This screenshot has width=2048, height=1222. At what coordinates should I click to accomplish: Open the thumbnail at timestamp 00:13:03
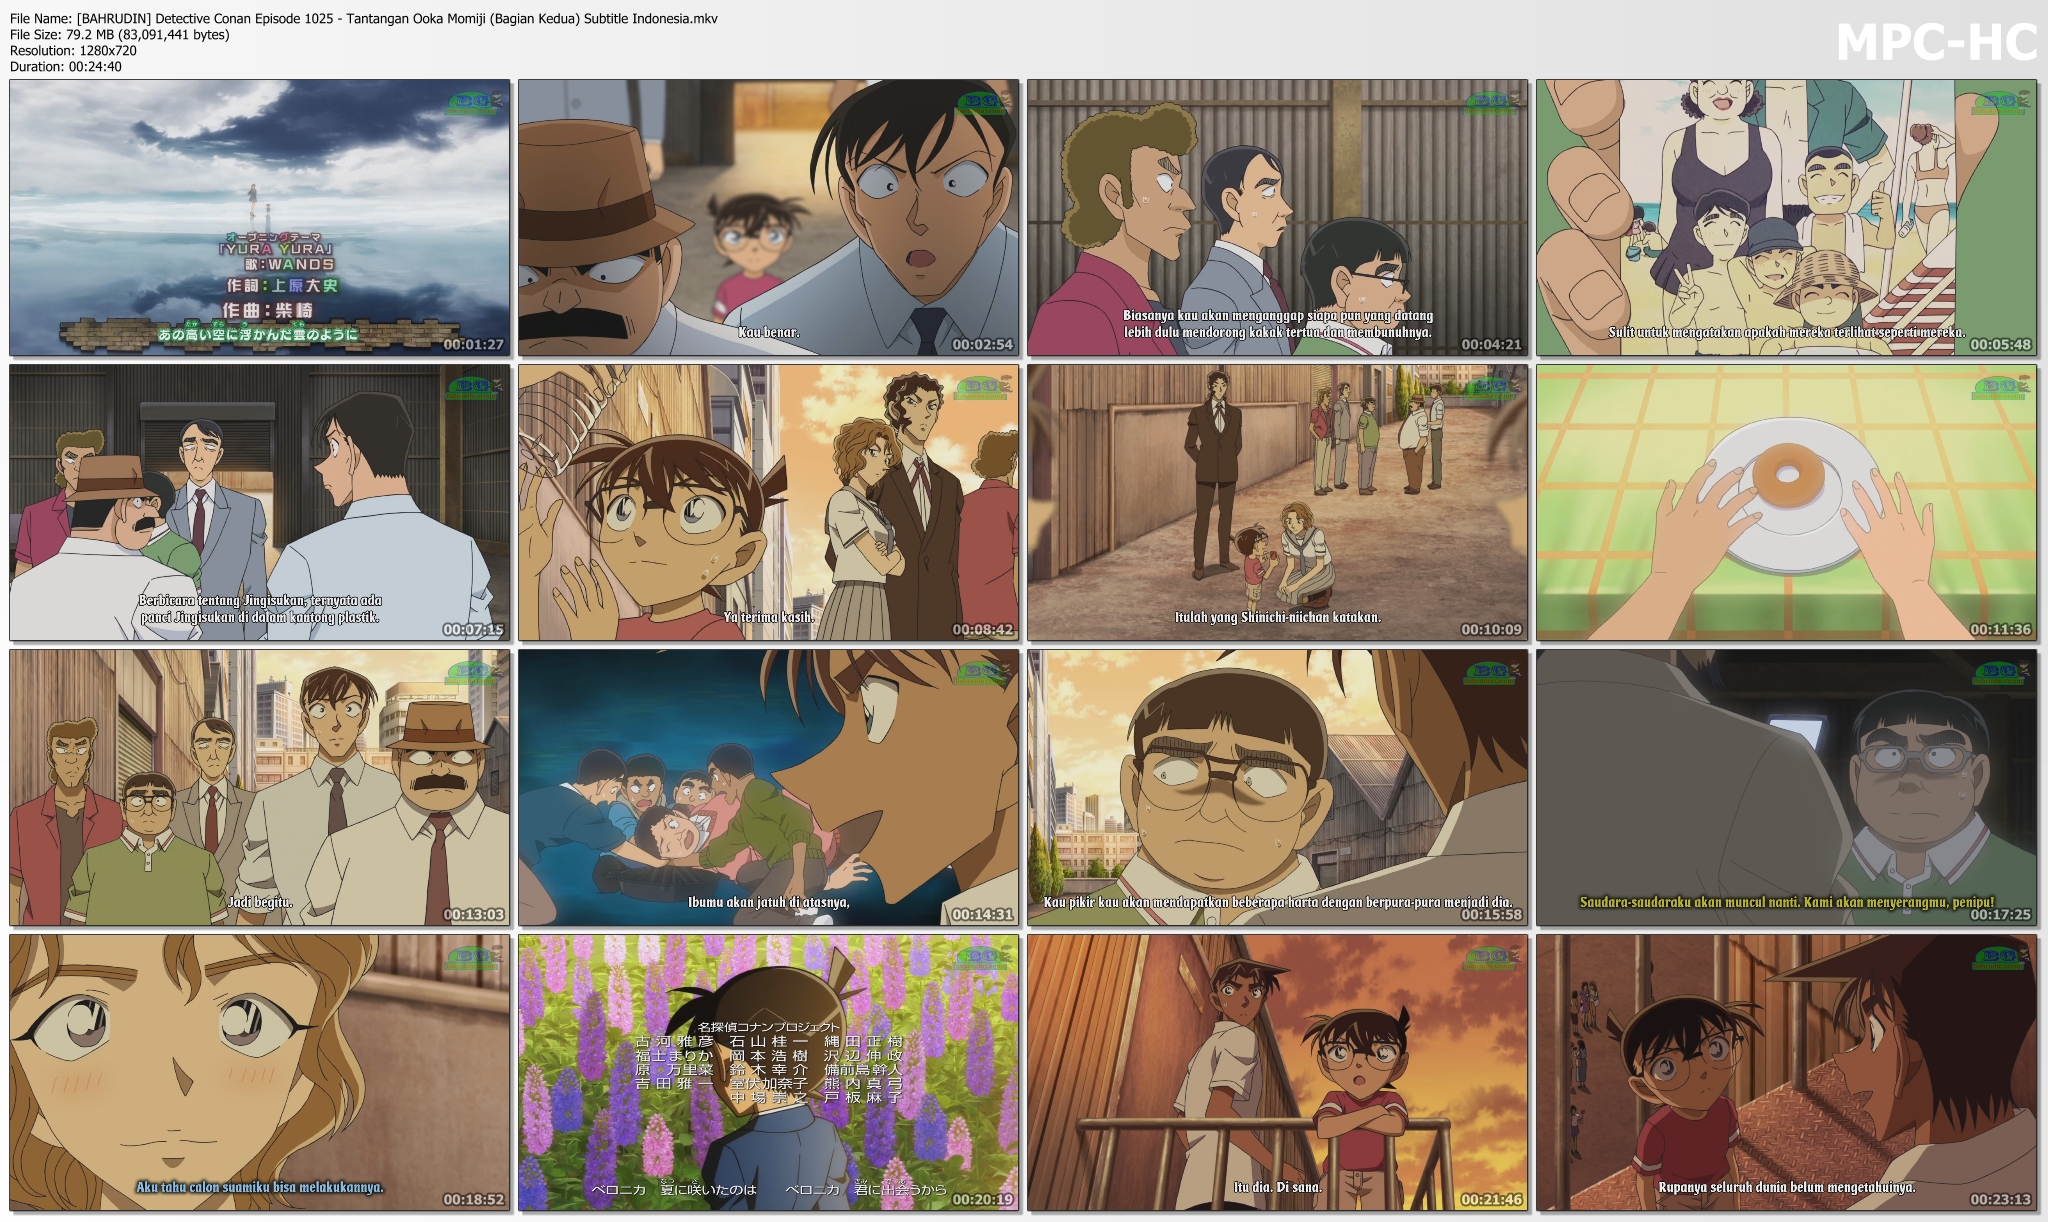260,787
